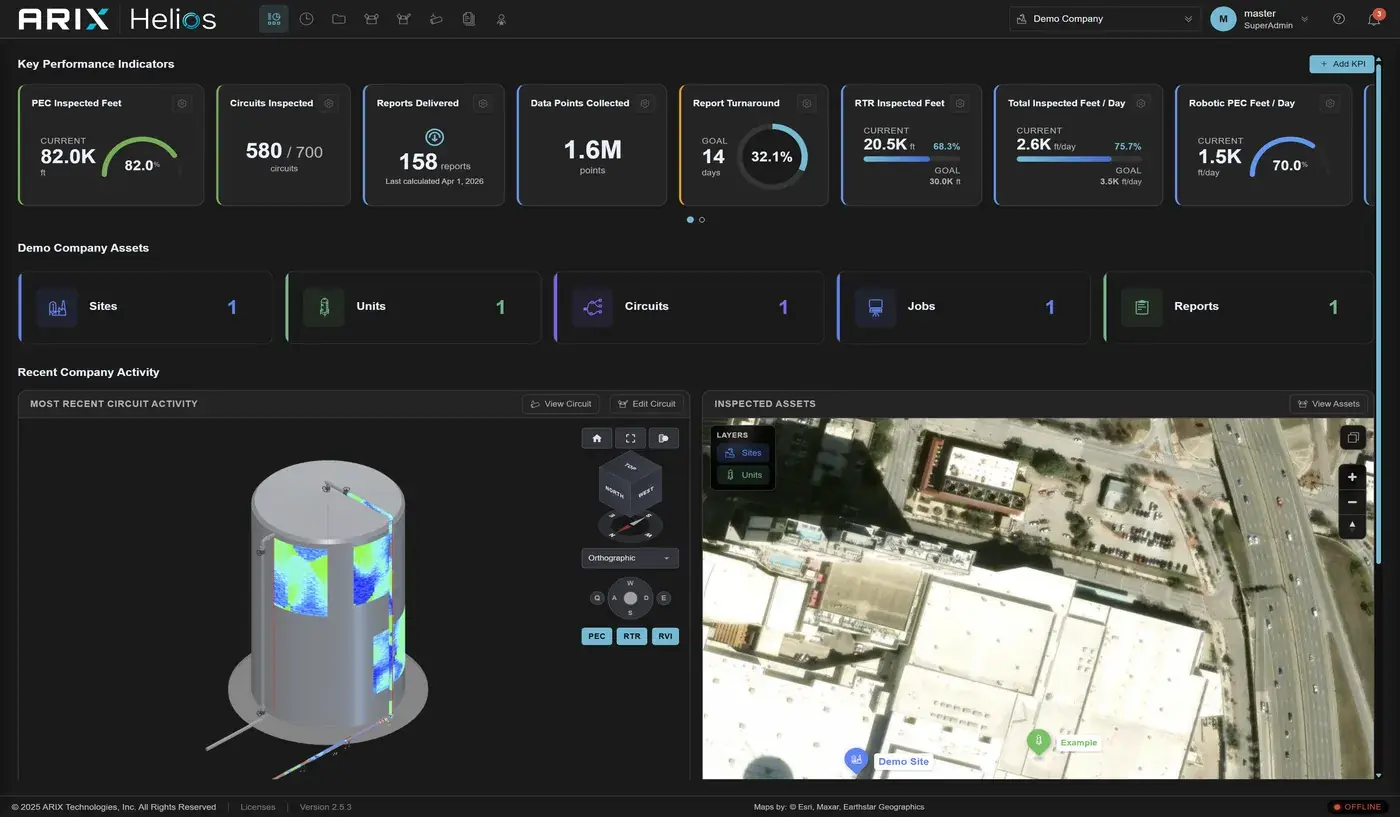
Task: Toggle the RTR data layer
Action: [x=632, y=636]
